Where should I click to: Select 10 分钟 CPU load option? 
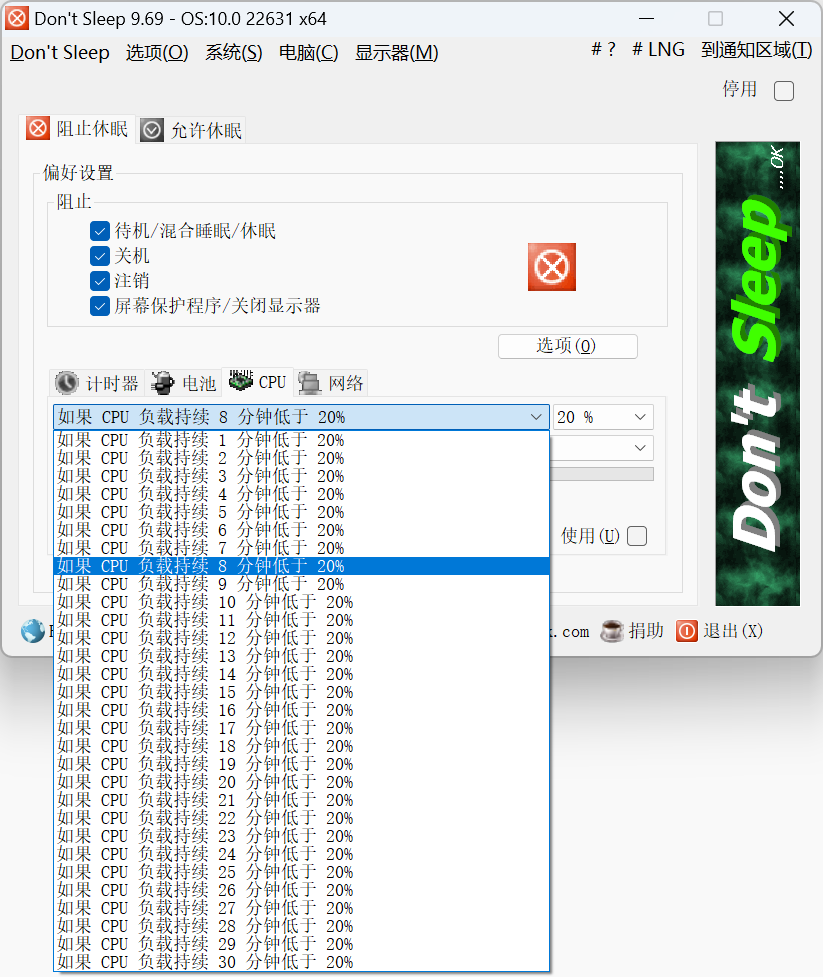point(302,603)
